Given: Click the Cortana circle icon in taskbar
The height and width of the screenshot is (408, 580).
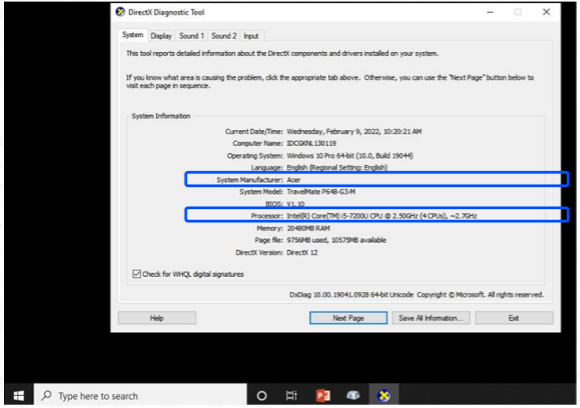Looking at the screenshot, I should [x=262, y=396].
